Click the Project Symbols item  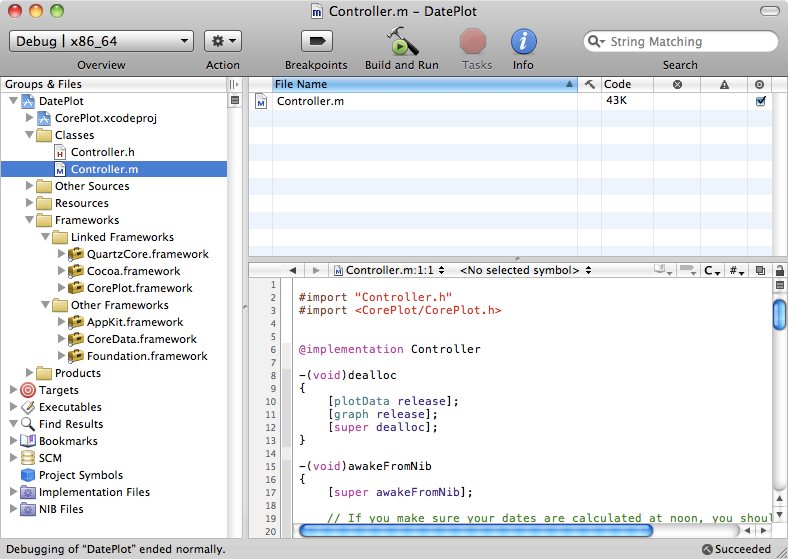tap(80, 475)
